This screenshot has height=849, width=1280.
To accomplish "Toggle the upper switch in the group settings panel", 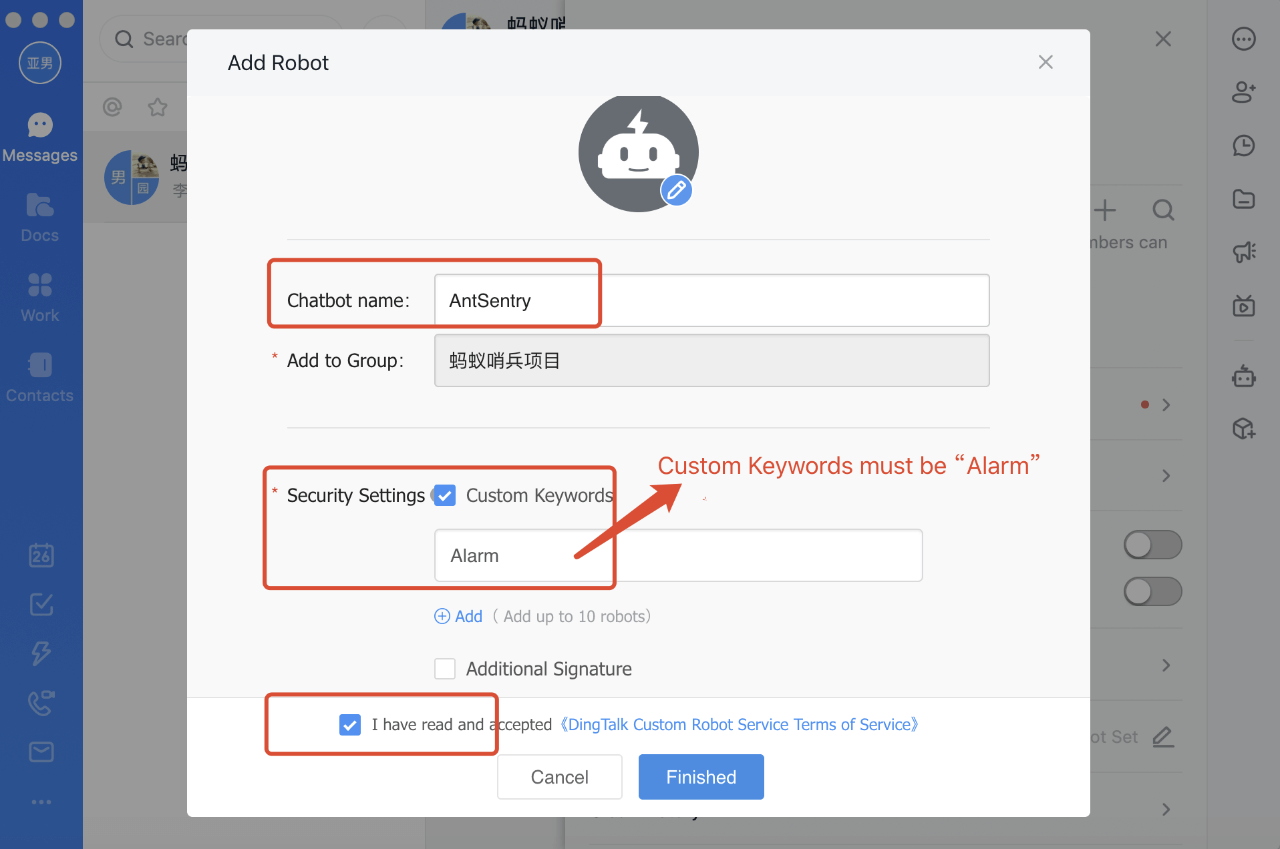I will [1153, 545].
